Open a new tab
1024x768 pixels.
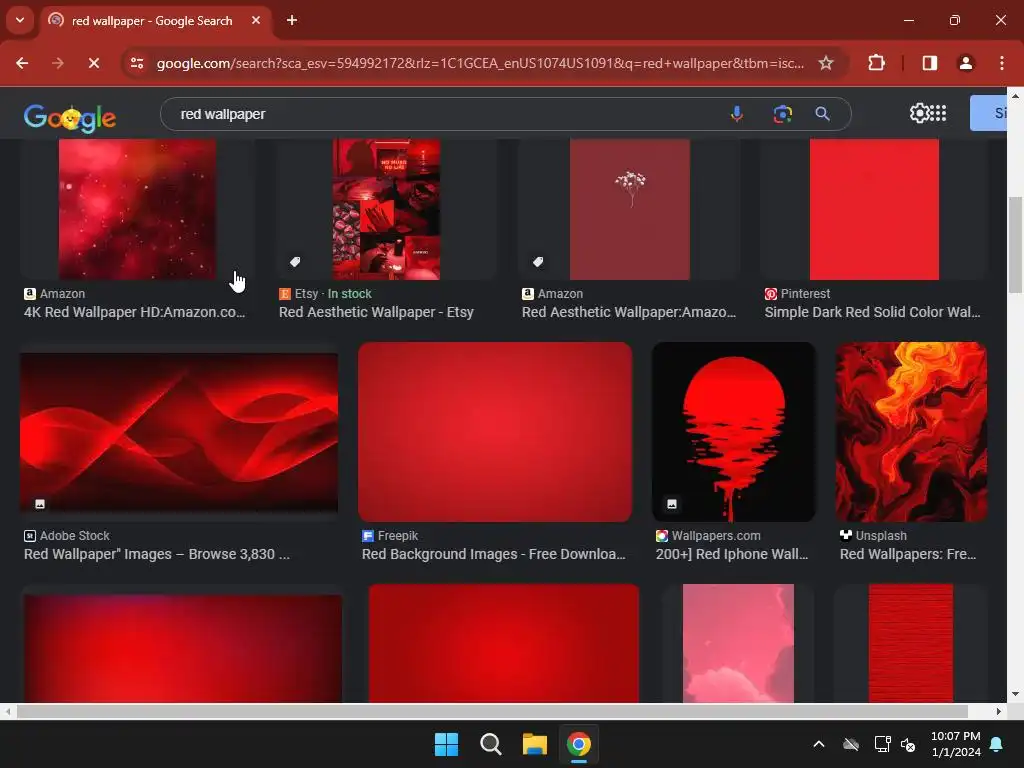click(292, 20)
